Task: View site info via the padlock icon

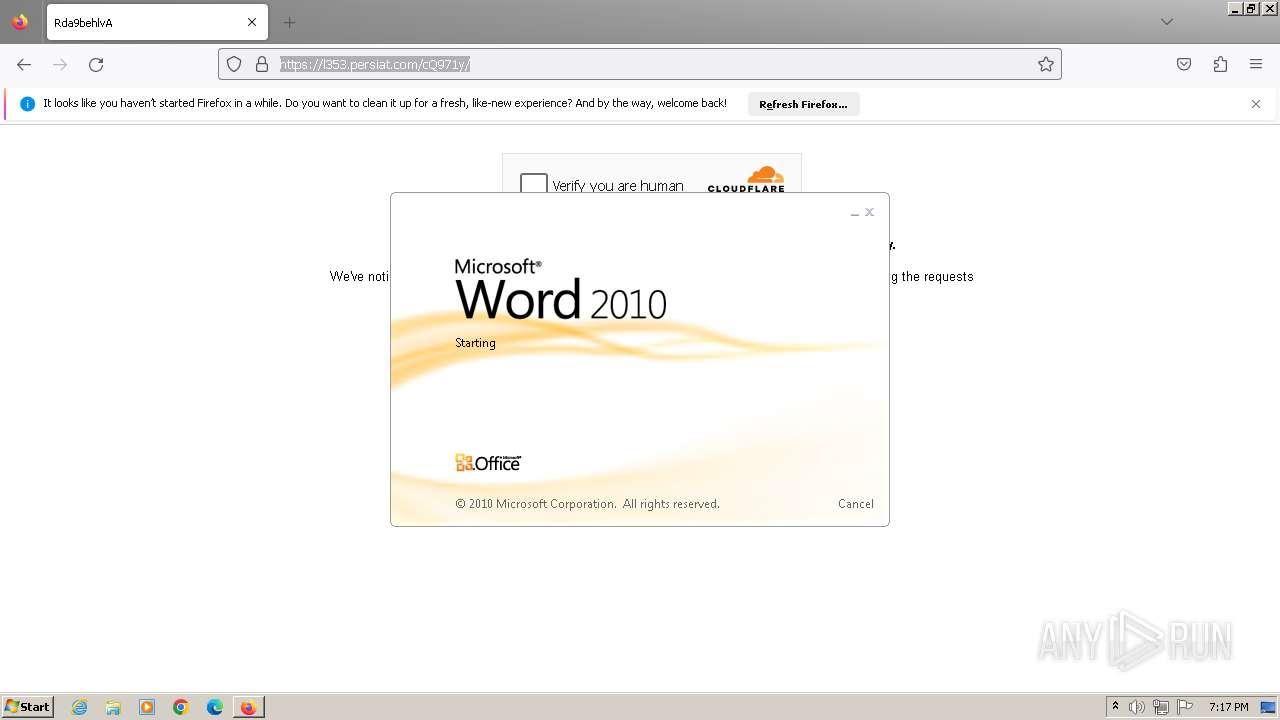Action: coord(262,64)
